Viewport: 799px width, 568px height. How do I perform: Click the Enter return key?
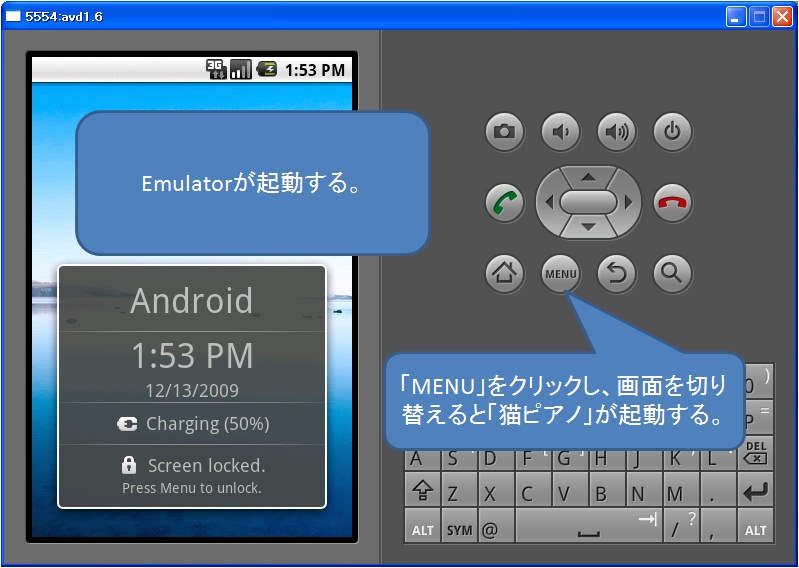756,490
